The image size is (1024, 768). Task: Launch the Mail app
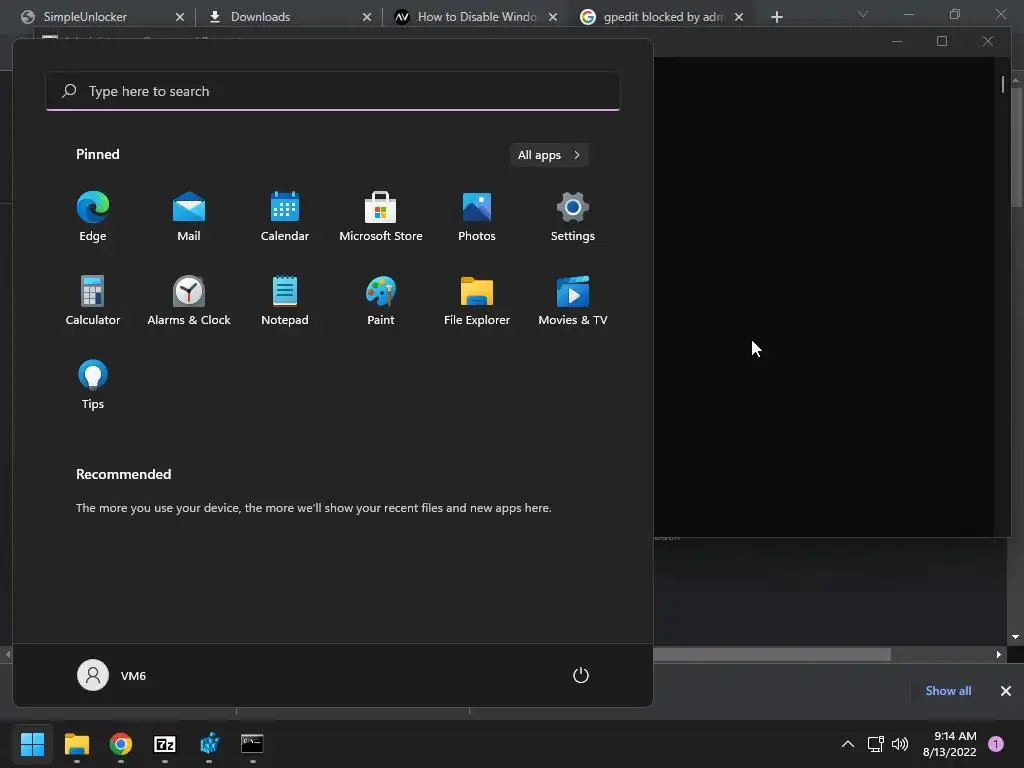point(189,217)
